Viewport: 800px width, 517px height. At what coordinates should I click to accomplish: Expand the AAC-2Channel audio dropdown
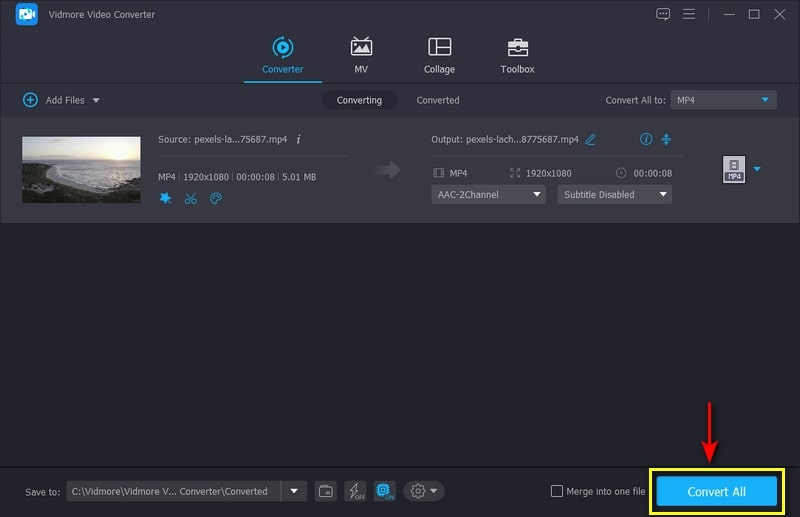489,195
